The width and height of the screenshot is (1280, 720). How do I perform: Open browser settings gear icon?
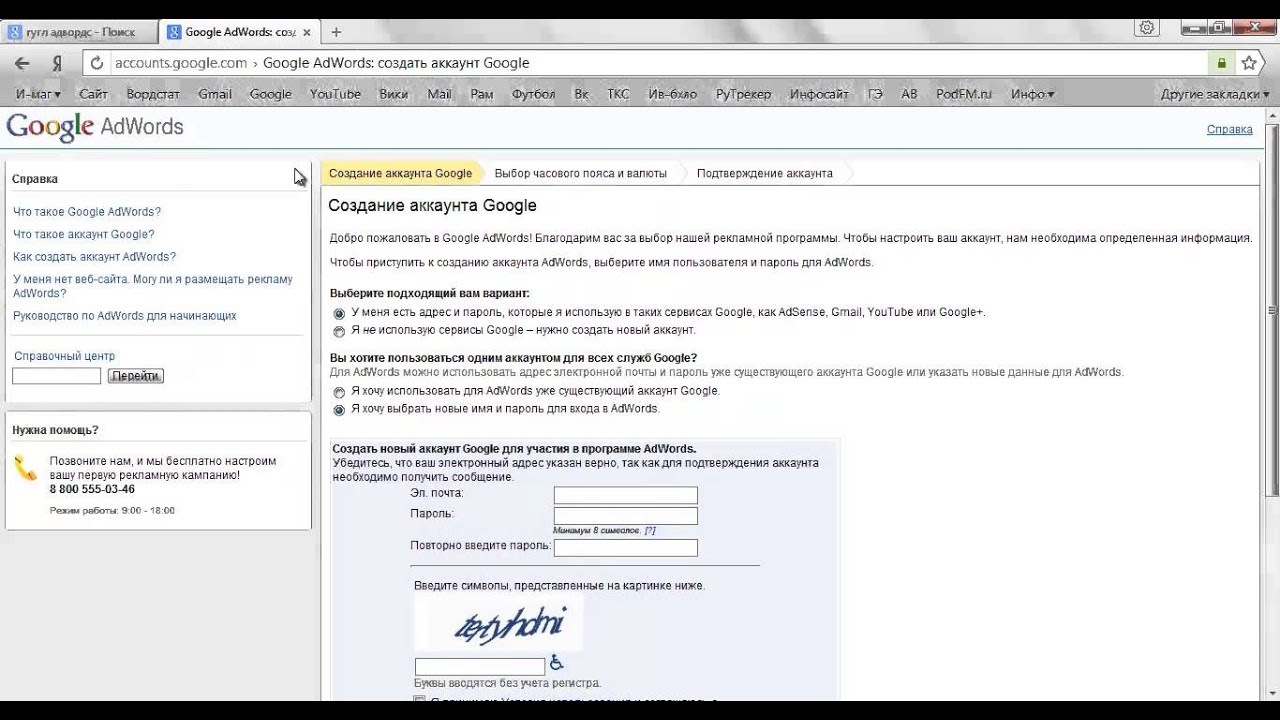point(1147,27)
